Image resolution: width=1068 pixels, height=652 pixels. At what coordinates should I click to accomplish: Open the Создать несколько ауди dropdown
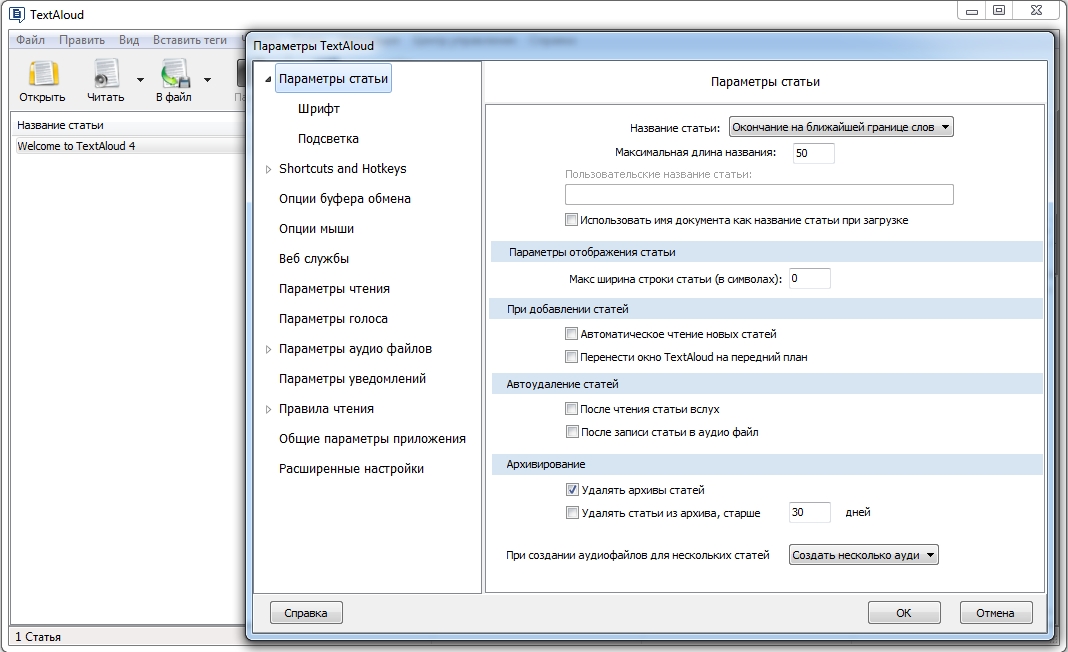863,555
